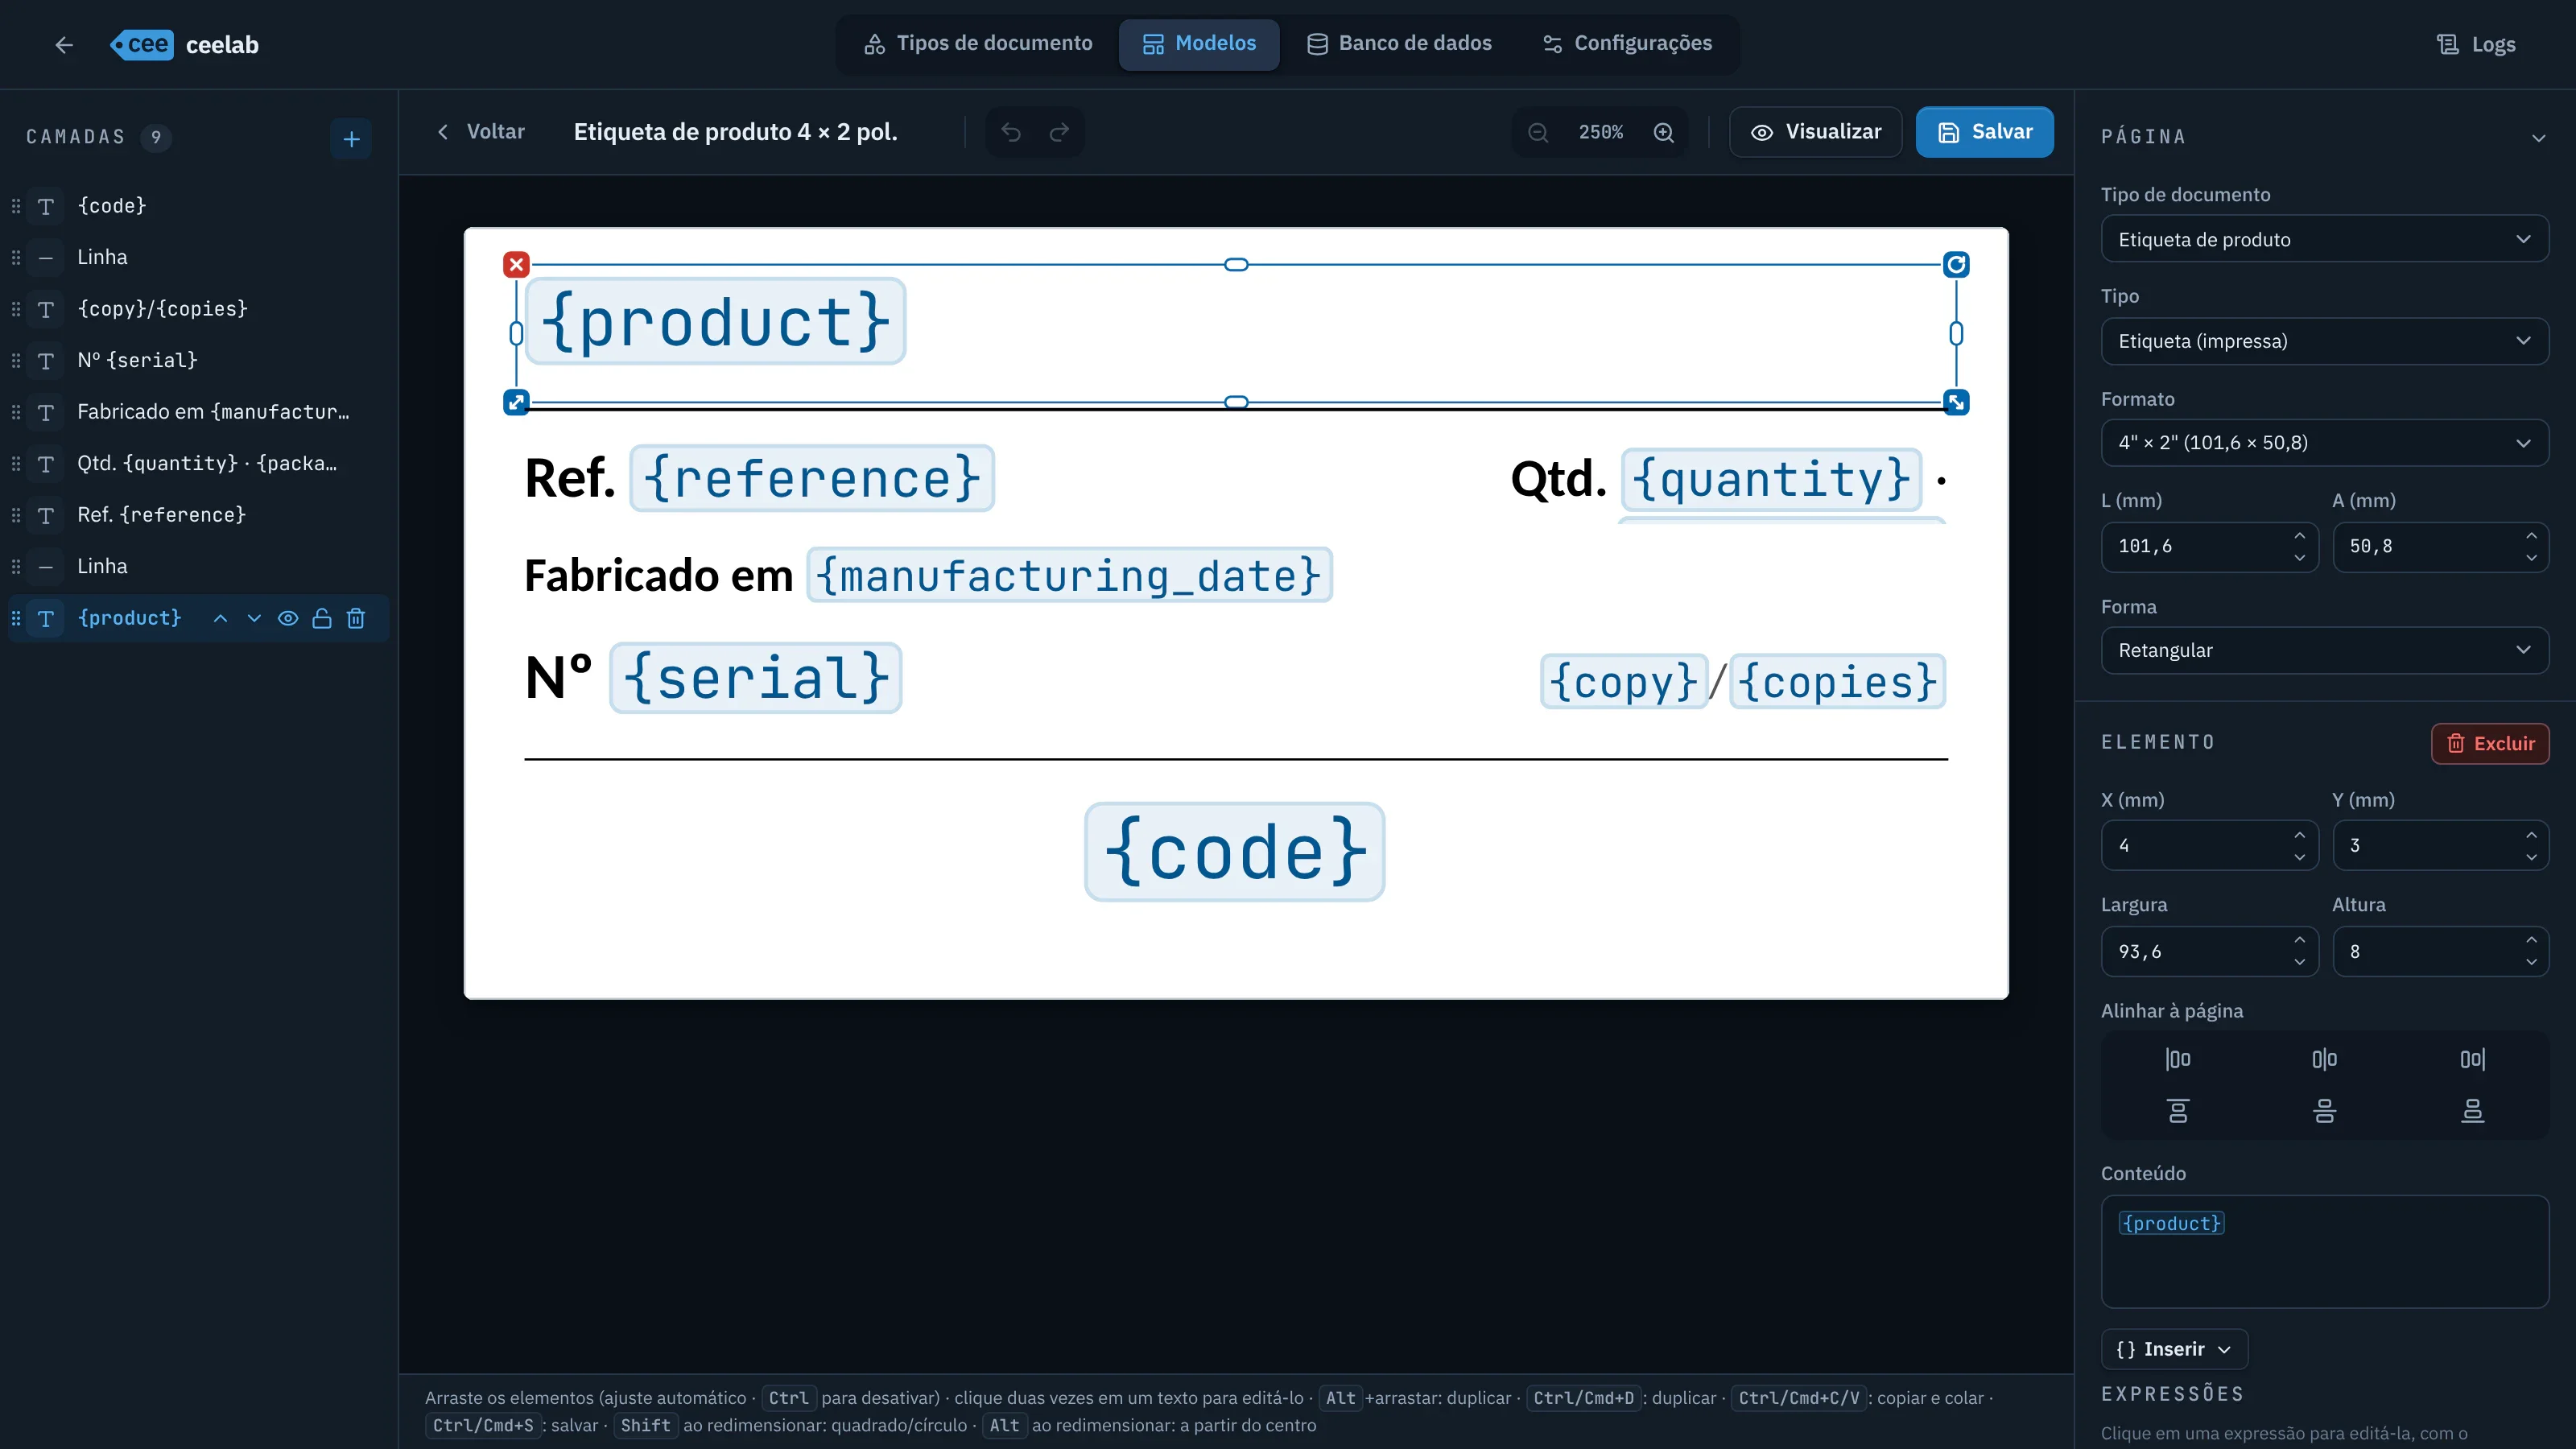Align element to left of page
The width and height of the screenshot is (2576, 1449).
(x=2178, y=1059)
